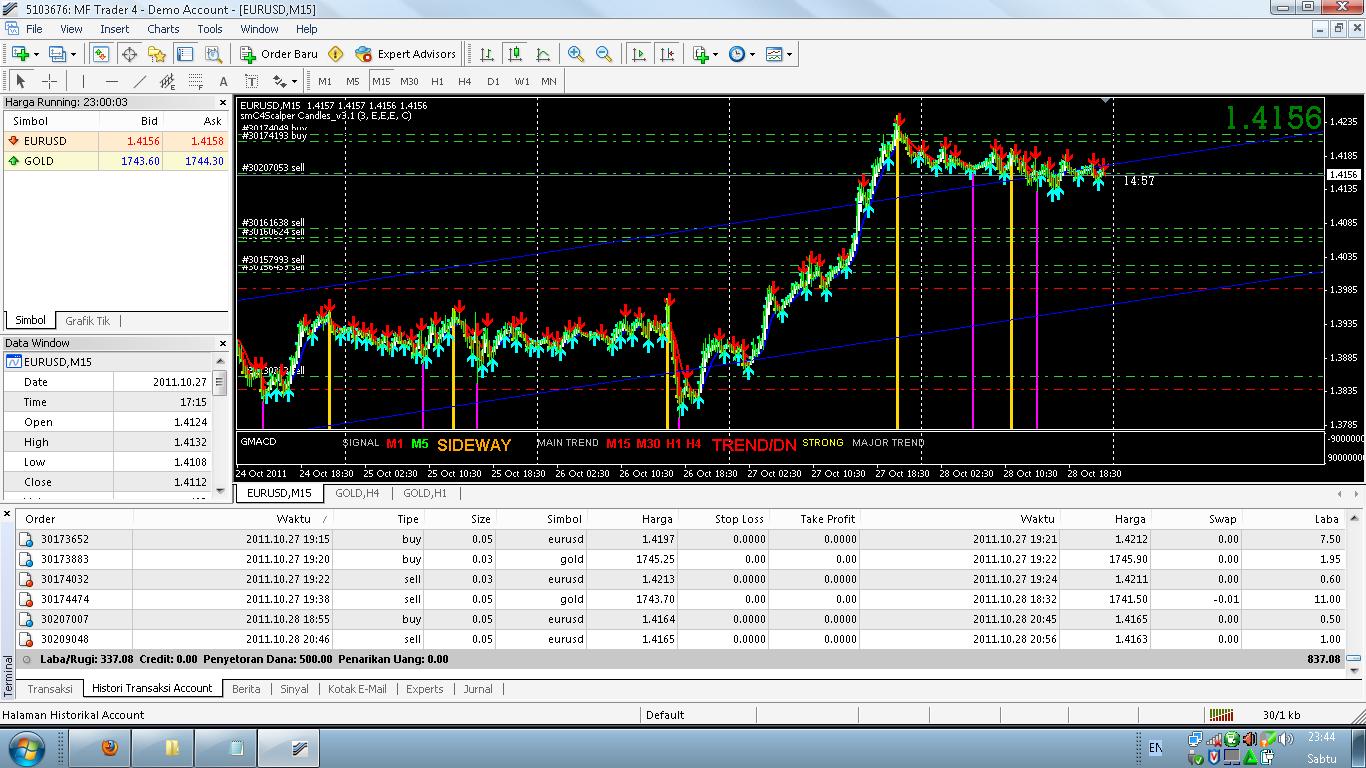
Task: Toggle the chart shift button
Action: click(x=667, y=54)
